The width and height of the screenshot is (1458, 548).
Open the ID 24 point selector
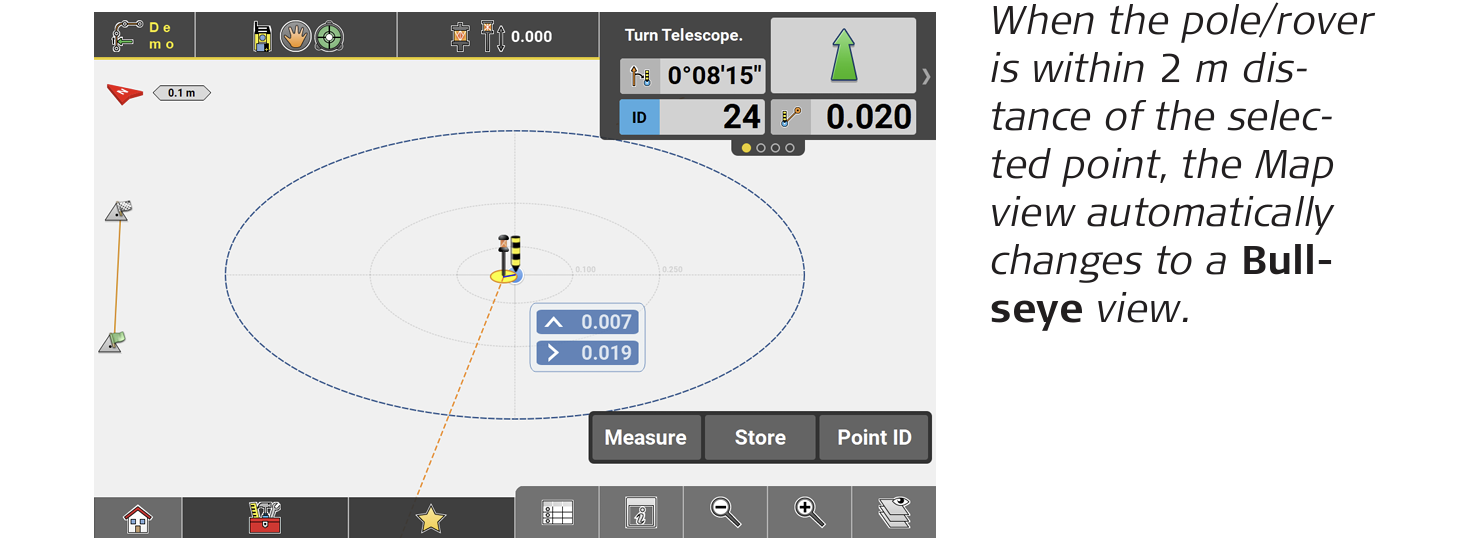tap(692, 117)
